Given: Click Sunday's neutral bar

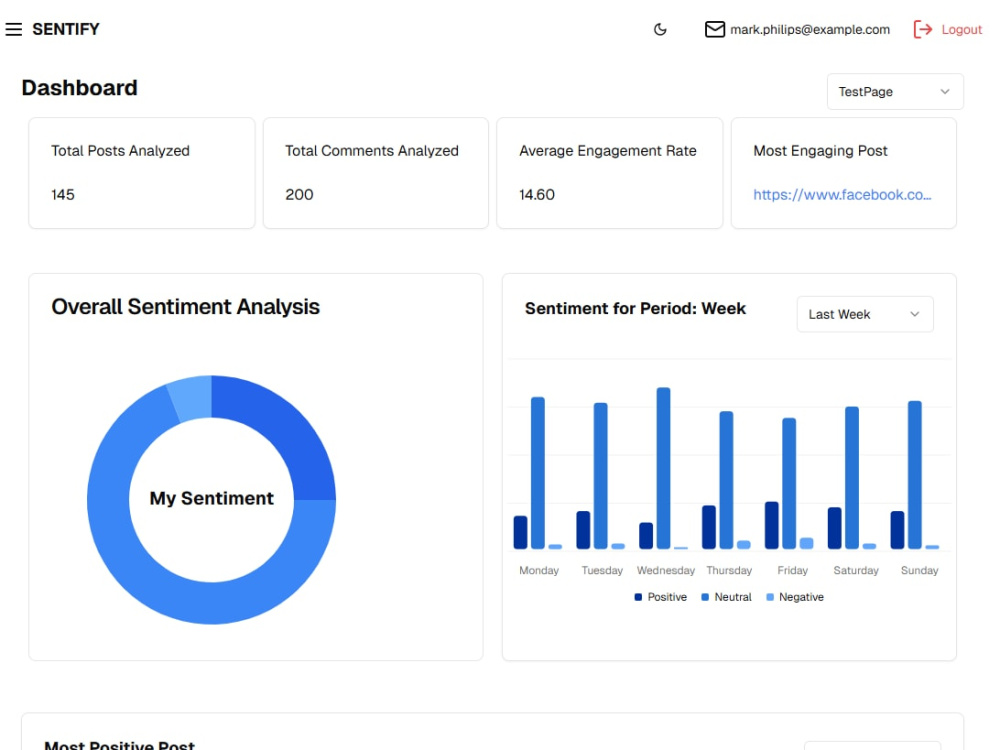Looking at the screenshot, I should tap(915, 474).
